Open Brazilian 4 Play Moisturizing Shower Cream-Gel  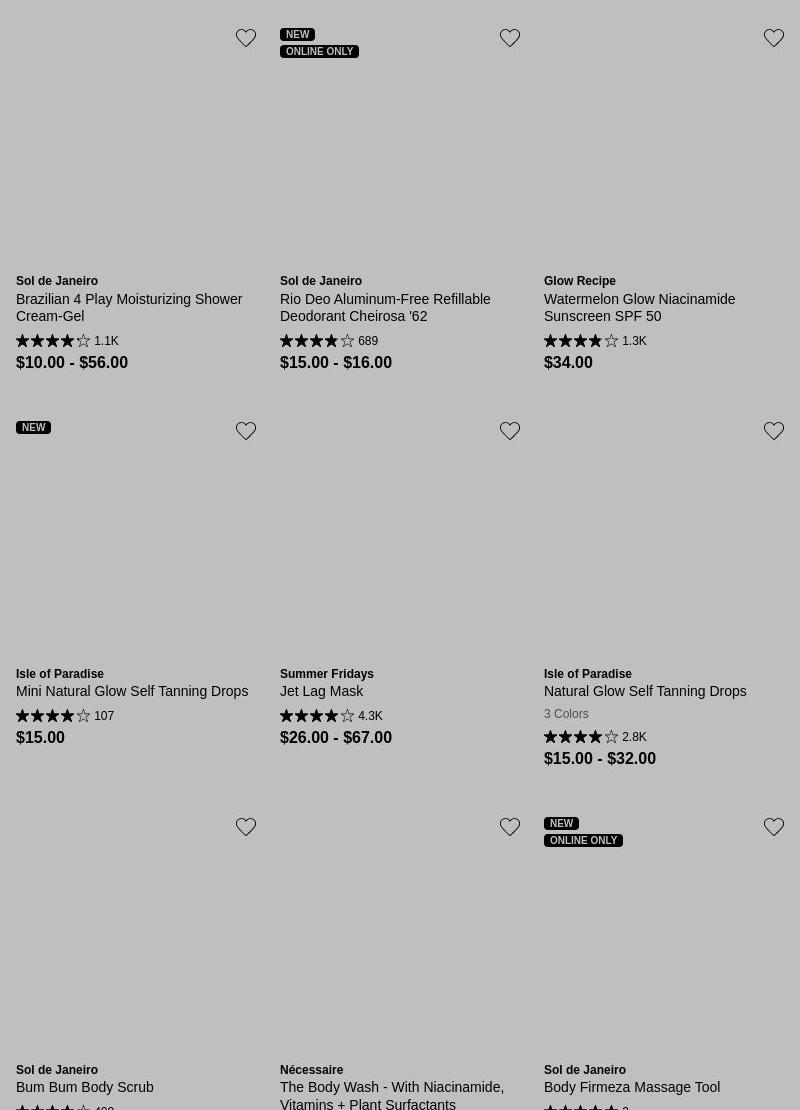(x=129, y=307)
